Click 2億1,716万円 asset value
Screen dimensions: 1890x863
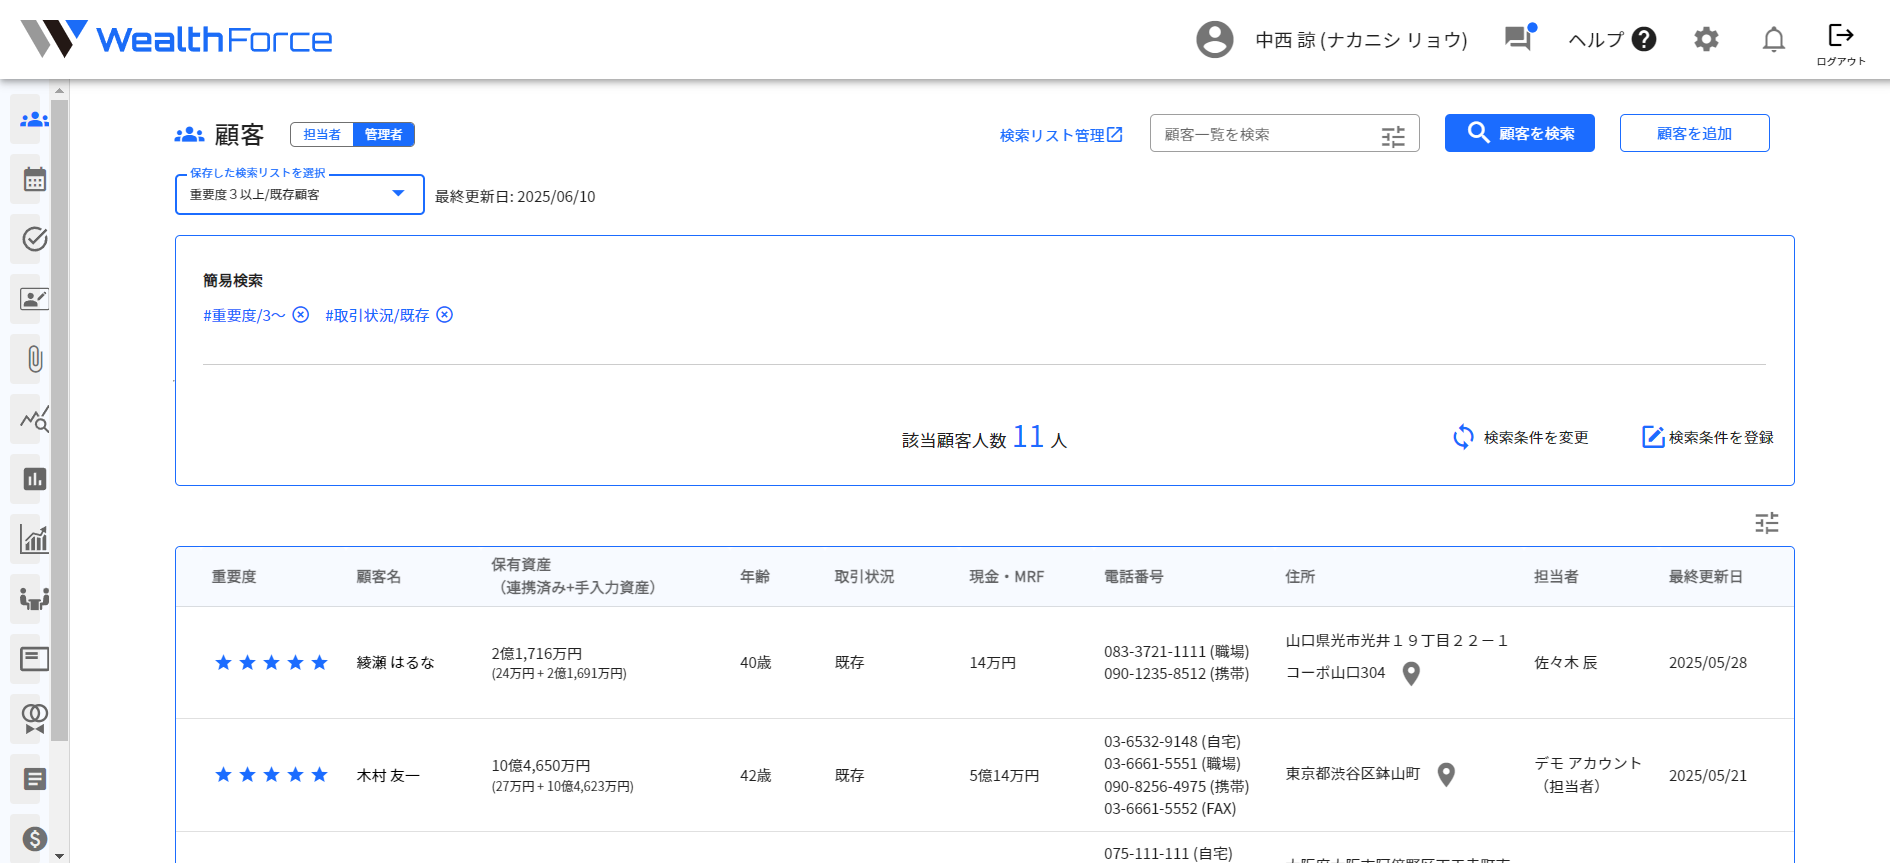pyautogui.click(x=537, y=654)
